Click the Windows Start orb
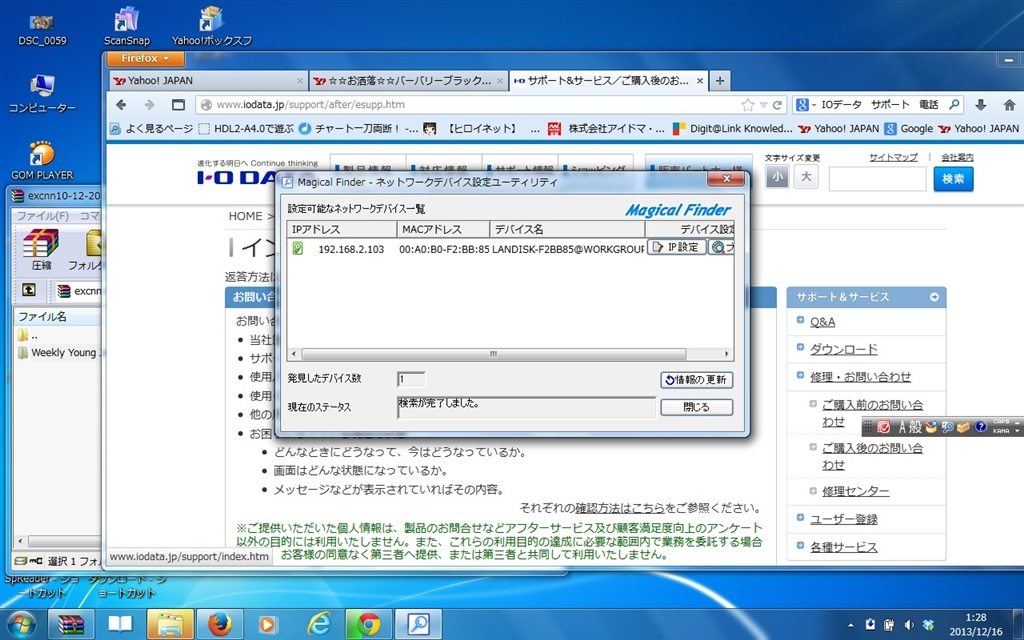 coord(22,625)
